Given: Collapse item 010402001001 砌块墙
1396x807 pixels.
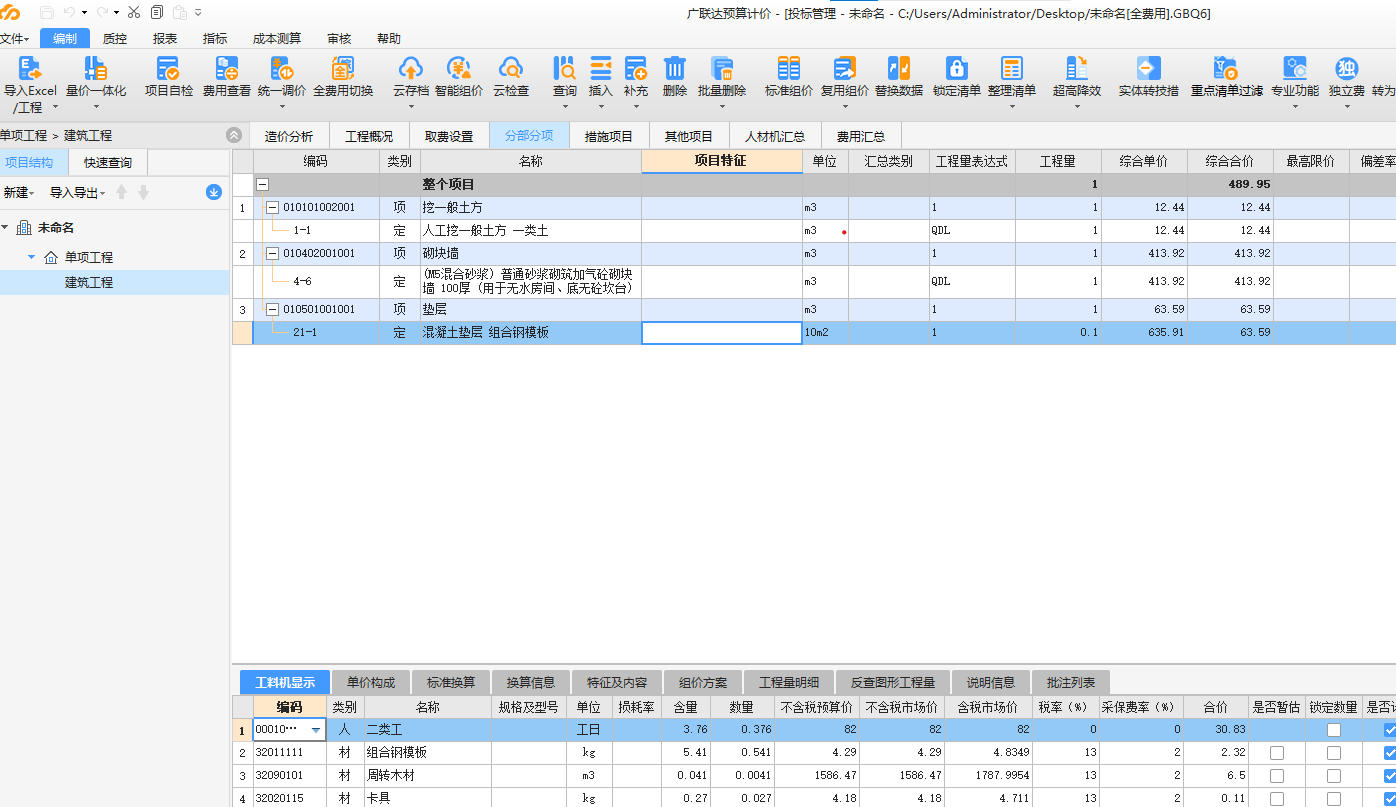Looking at the screenshot, I should (272, 254).
